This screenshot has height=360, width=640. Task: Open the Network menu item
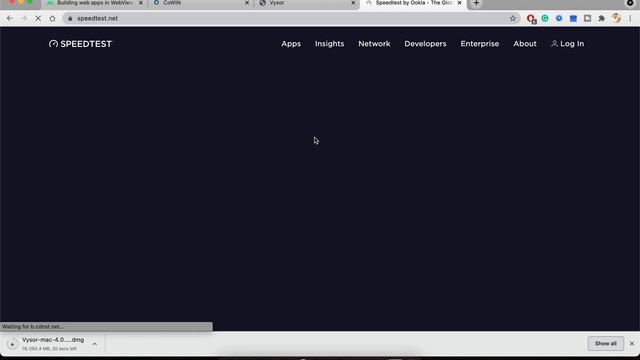click(x=374, y=44)
